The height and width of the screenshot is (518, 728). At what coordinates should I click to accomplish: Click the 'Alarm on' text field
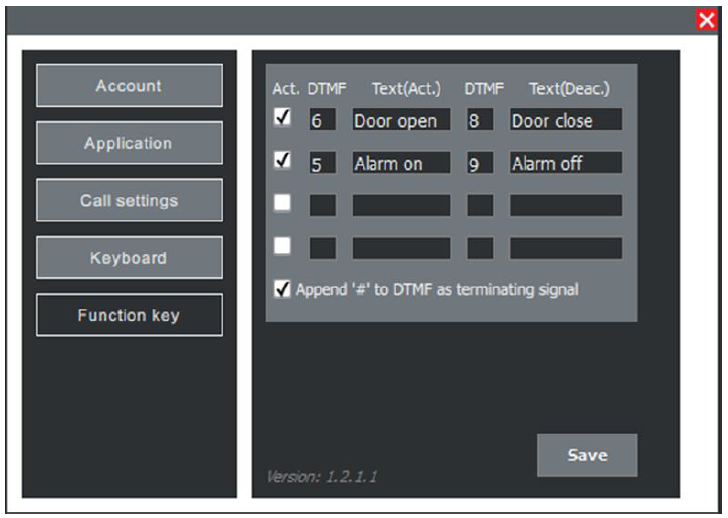click(x=401, y=163)
